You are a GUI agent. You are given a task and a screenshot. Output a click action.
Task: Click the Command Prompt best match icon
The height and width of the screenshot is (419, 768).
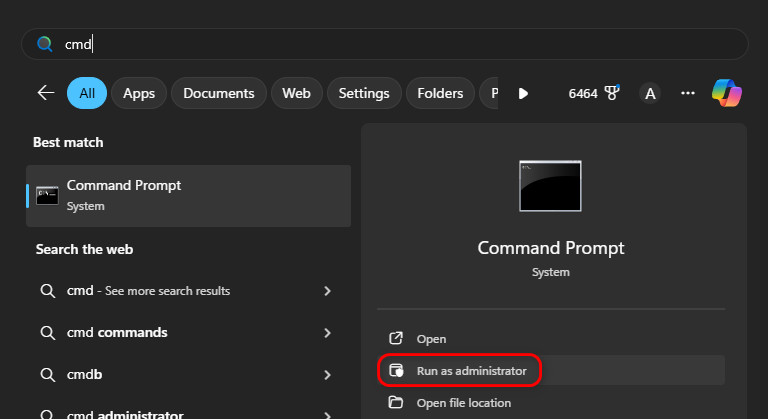pyautogui.click(x=47, y=195)
